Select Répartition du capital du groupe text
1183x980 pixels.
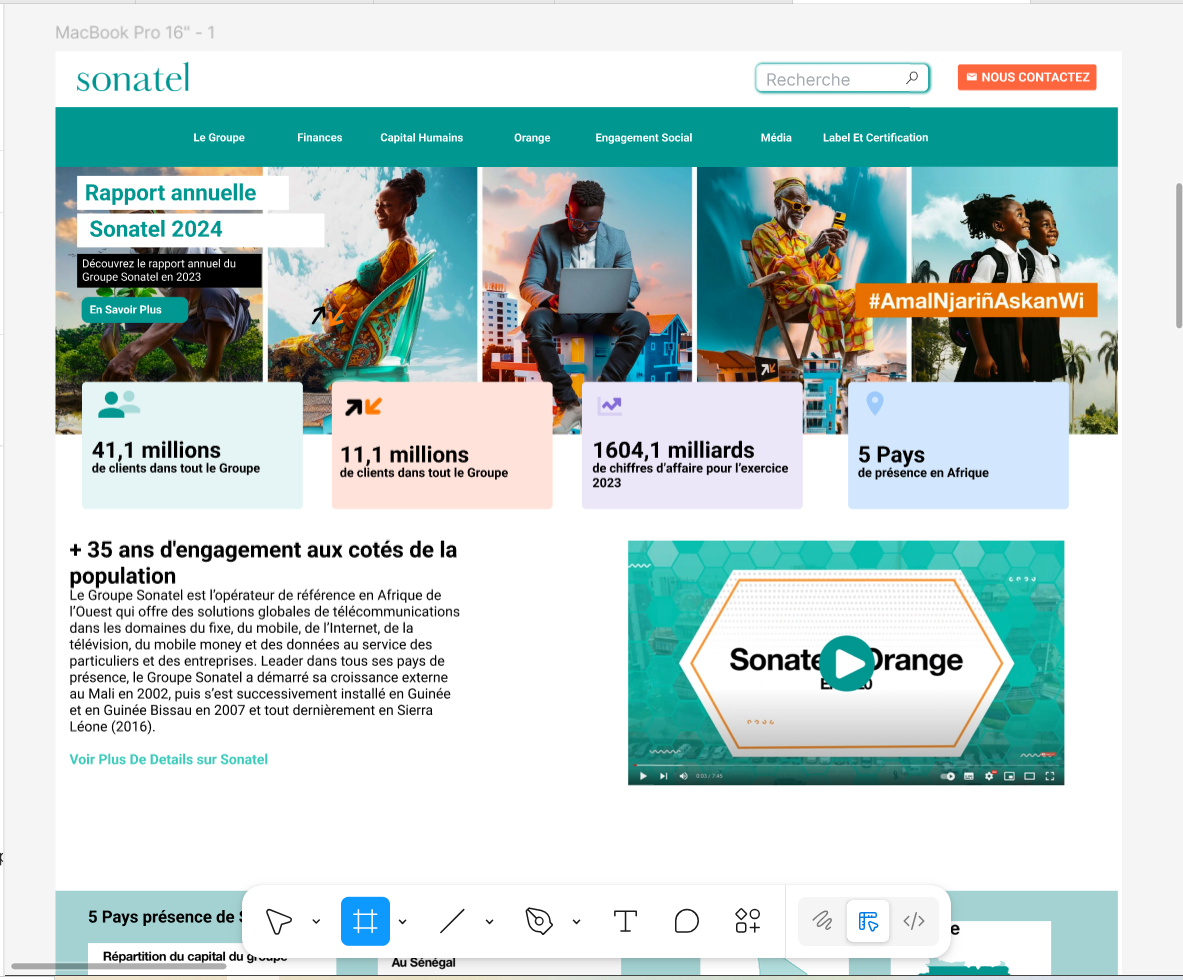(195, 956)
